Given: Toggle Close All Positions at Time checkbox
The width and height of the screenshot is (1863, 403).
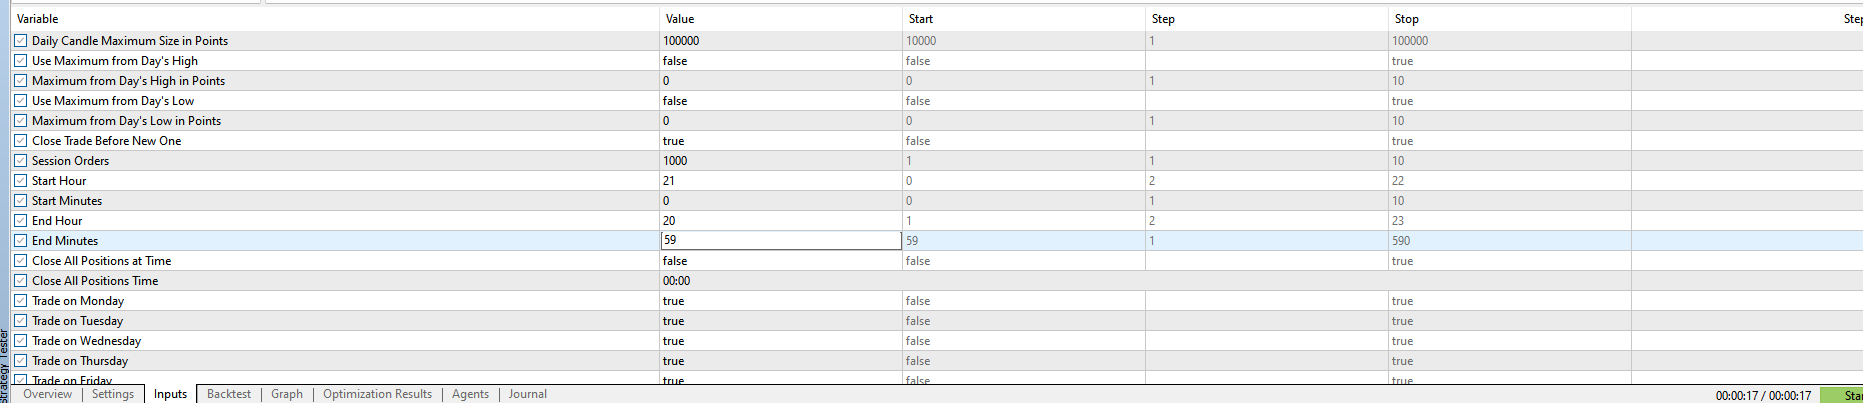Looking at the screenshot, I should (x=21, y=261).
